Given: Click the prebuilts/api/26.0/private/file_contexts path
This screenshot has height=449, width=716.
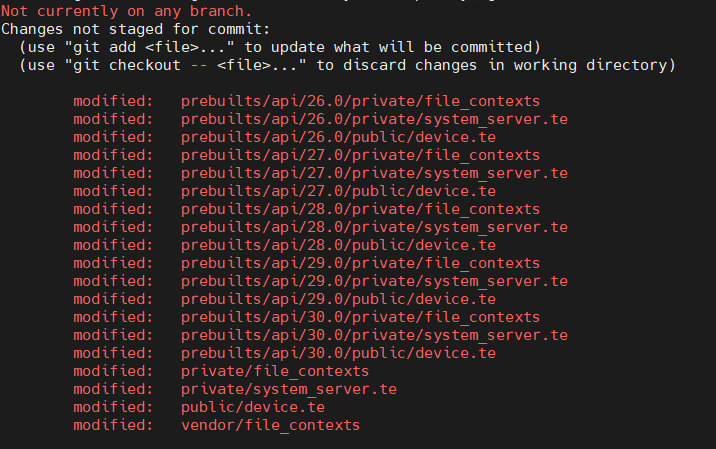Looking at the screenshot, I should pyautogui.click(x=360, y=101).
